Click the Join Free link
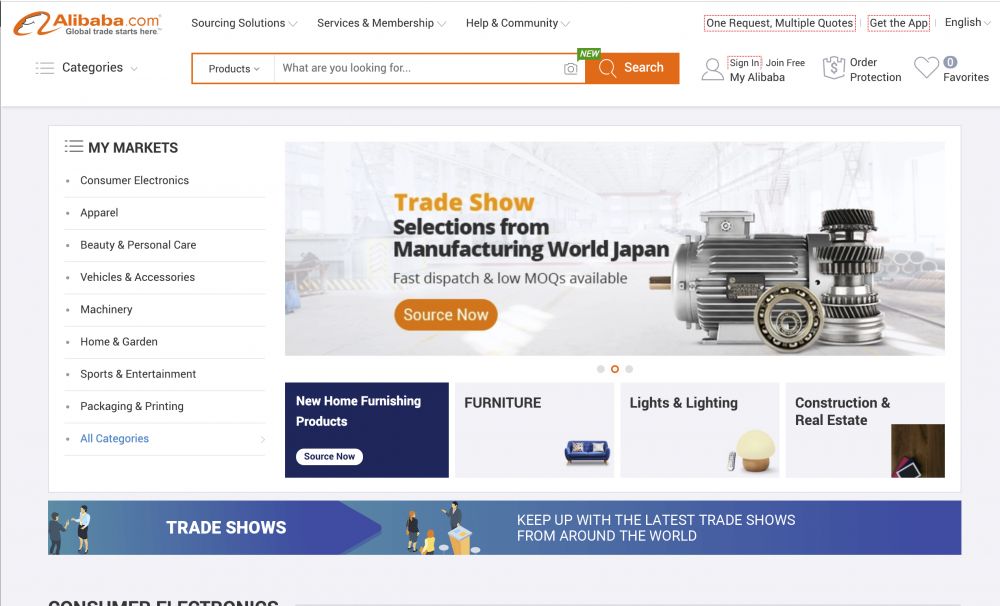Viewport: 1000px width, 606px height. coord(785,63)
